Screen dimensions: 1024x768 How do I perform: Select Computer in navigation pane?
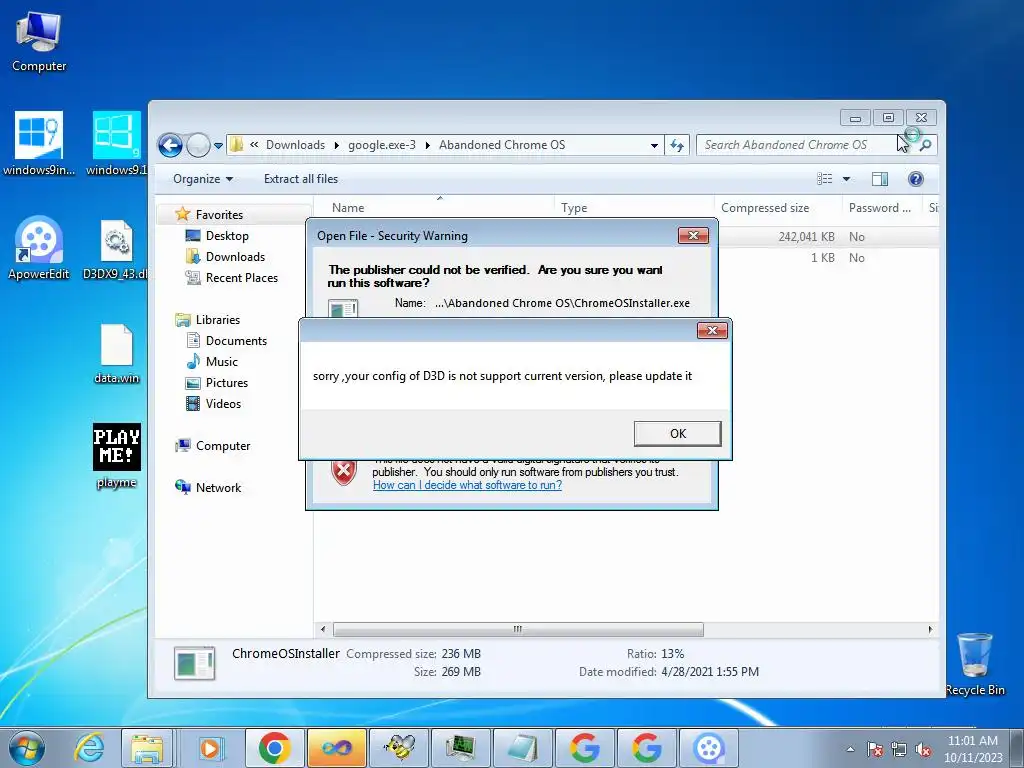tap(223, 446)
